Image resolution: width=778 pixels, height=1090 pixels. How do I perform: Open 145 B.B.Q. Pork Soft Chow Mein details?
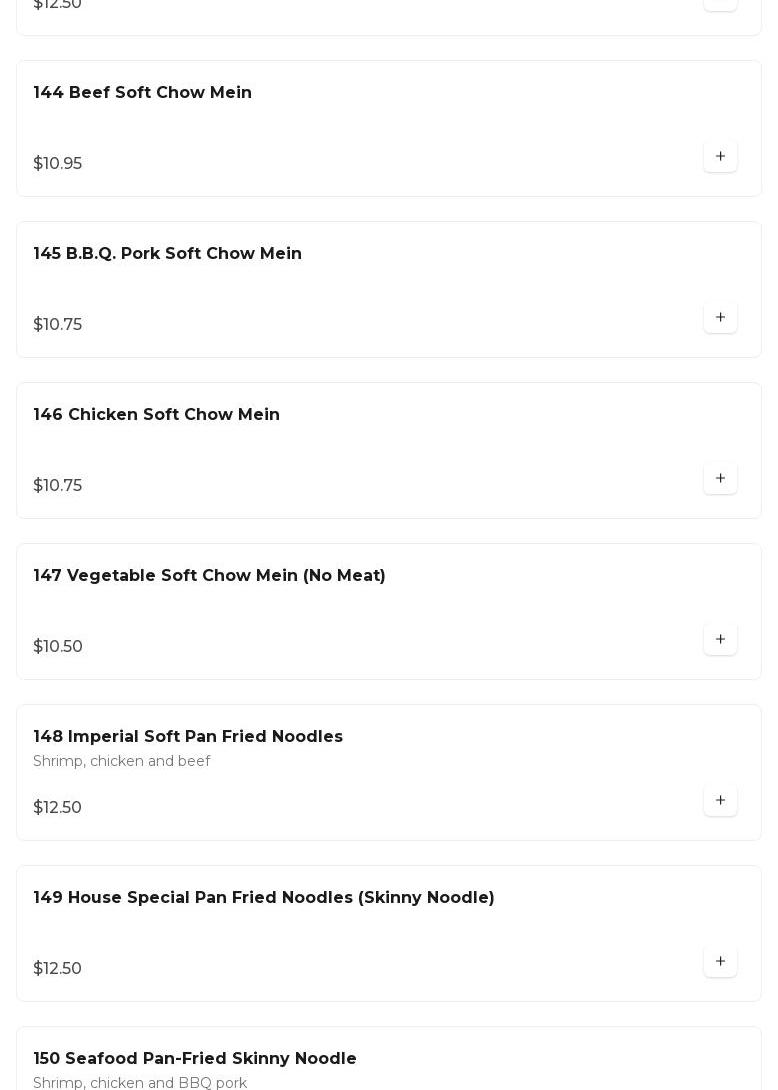coord(167,253)
